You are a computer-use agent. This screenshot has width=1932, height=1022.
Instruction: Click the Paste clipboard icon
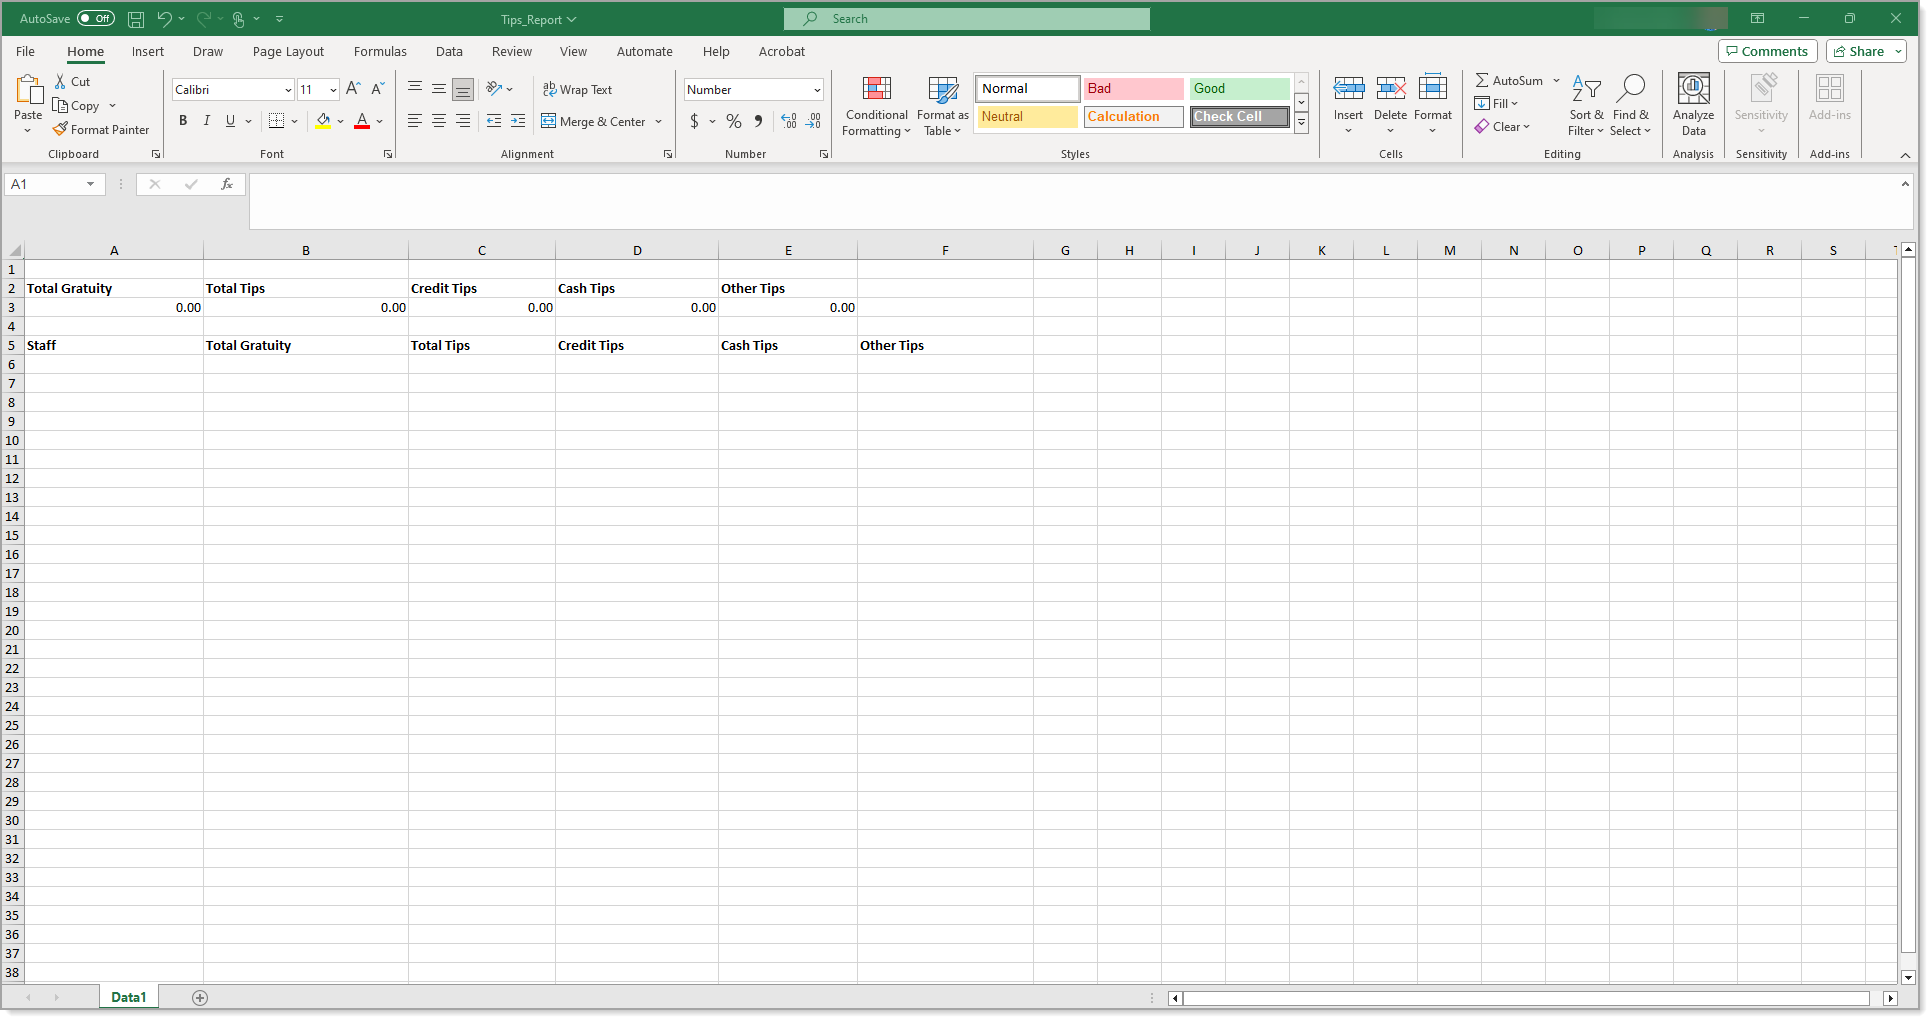29,90
